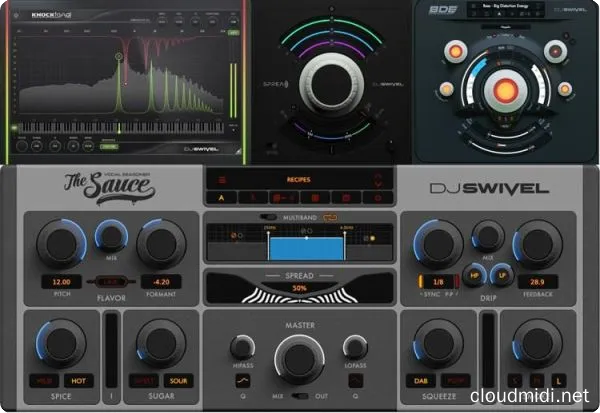The image size is (600, 413).
Task: Click the green peak node circle in Knocktonal
Action: [x=119, y=57]
